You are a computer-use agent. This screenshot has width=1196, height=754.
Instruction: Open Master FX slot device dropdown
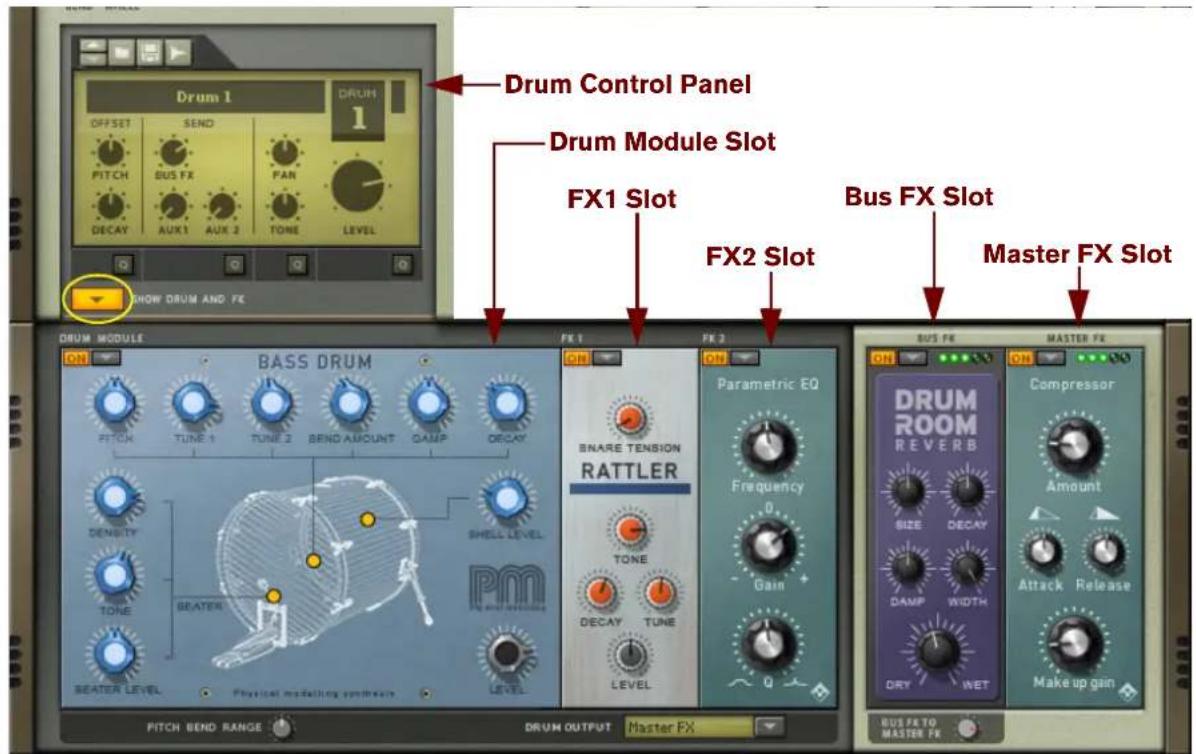pyautogui.click(x=1050, y=358)
